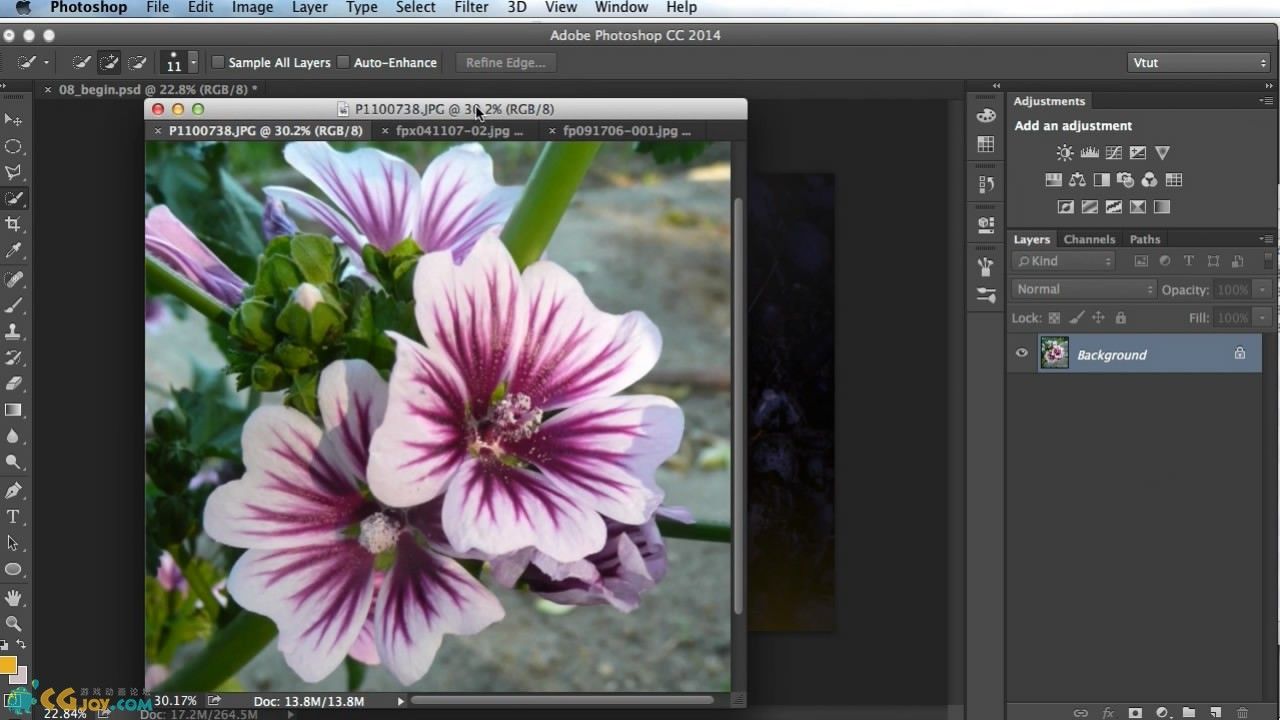Select the Ellipse shape tool
Image resolution: width=1280 pixels, height=720 pixels.
13,569
